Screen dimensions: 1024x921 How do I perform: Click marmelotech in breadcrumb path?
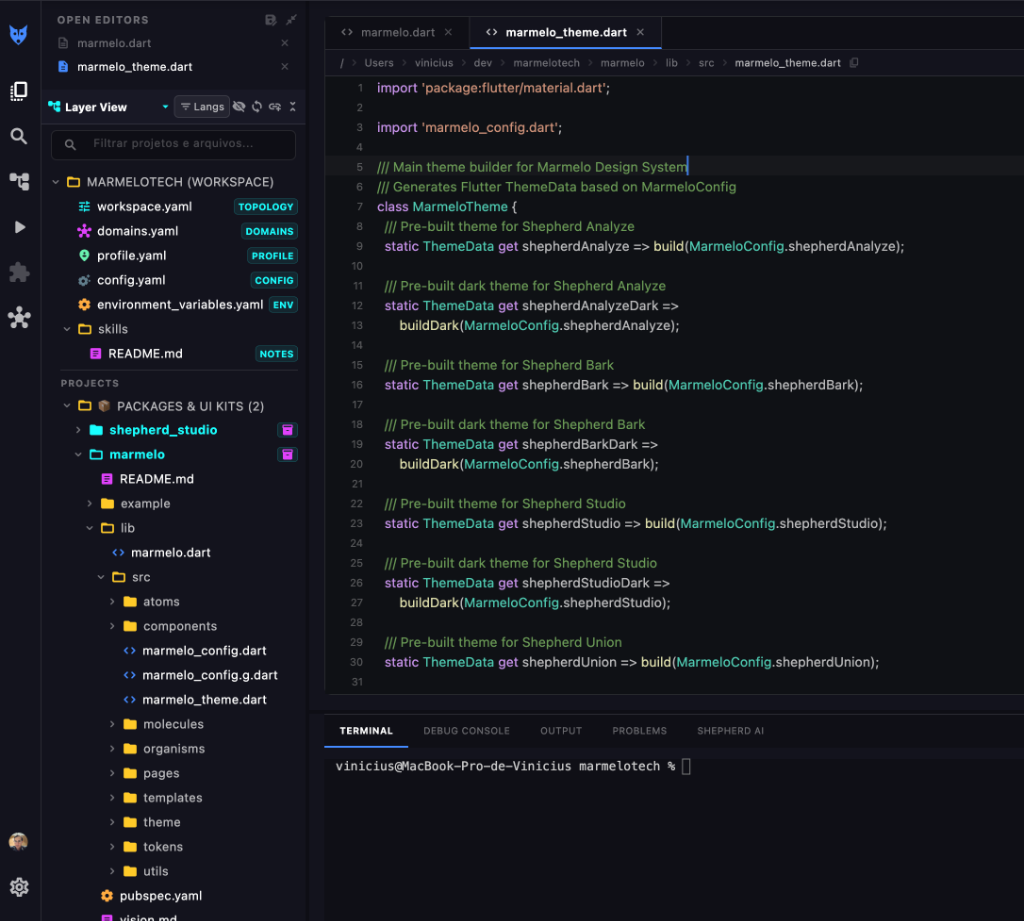(546, 63)
